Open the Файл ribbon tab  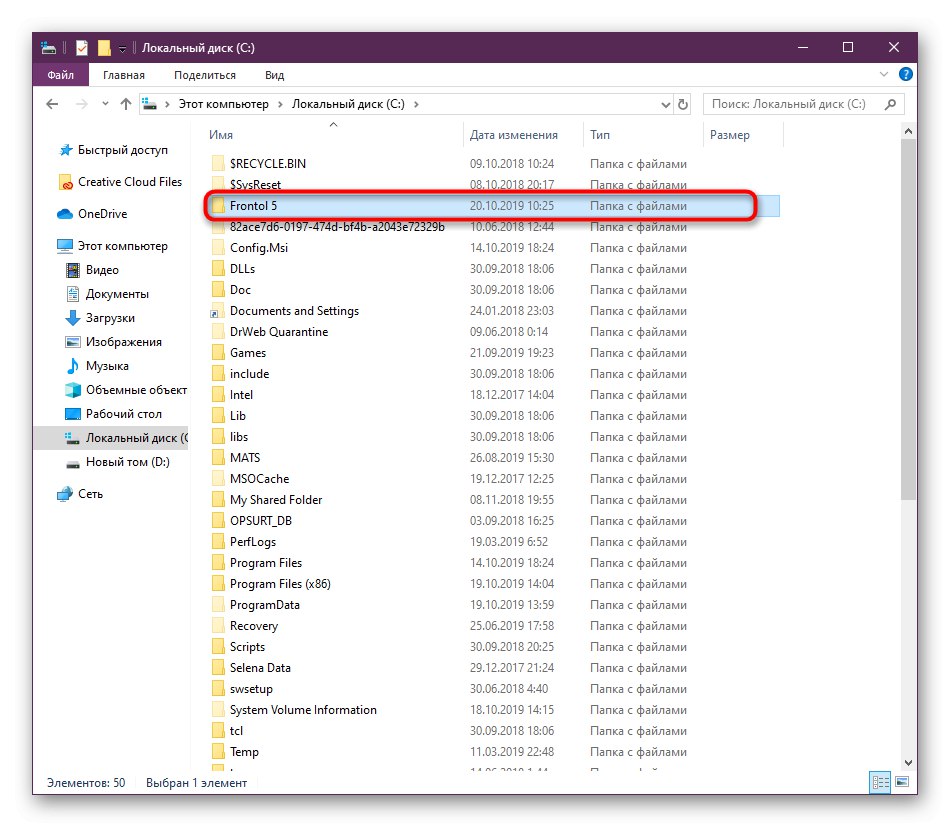click(x=61, y=75)
